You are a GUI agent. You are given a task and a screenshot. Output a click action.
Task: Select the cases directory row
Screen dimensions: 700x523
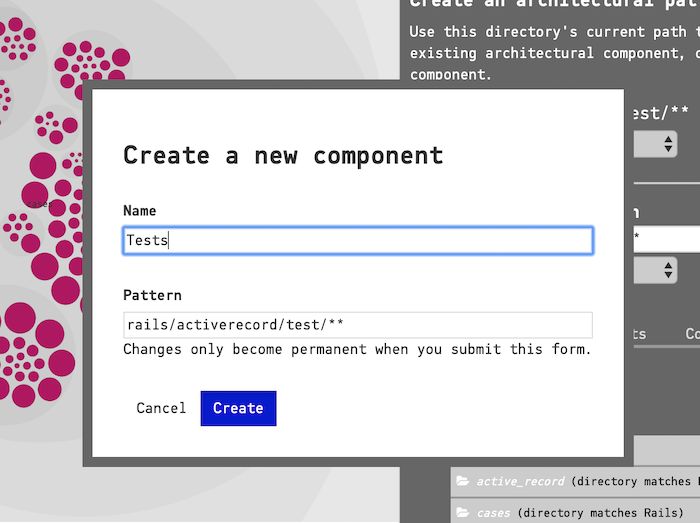click(x=575, y=511)
